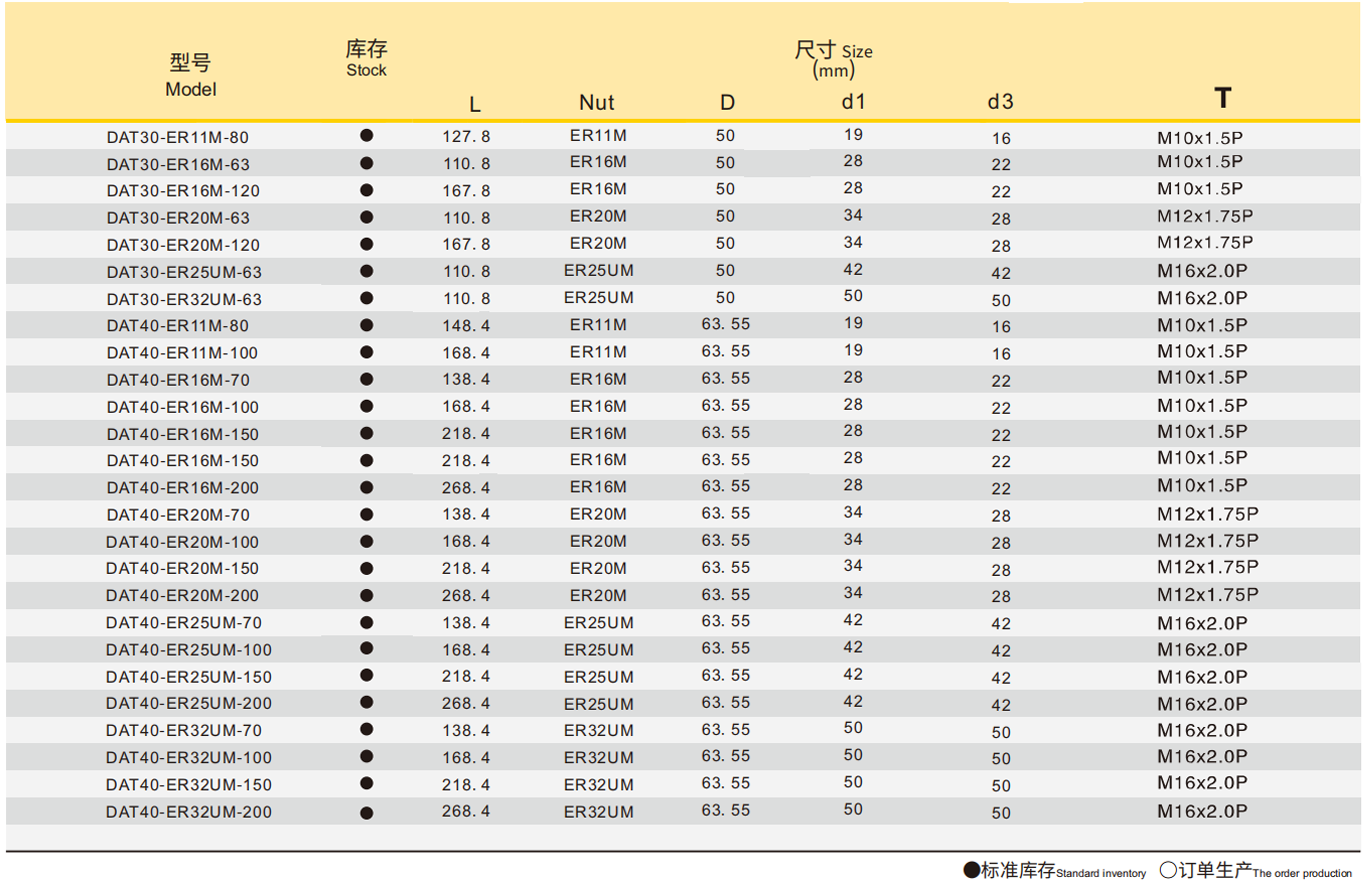Select the stock dot in DAT40-ER11M-100 row
Viewport: 1364px width, 895px height.
pos(366,352)
